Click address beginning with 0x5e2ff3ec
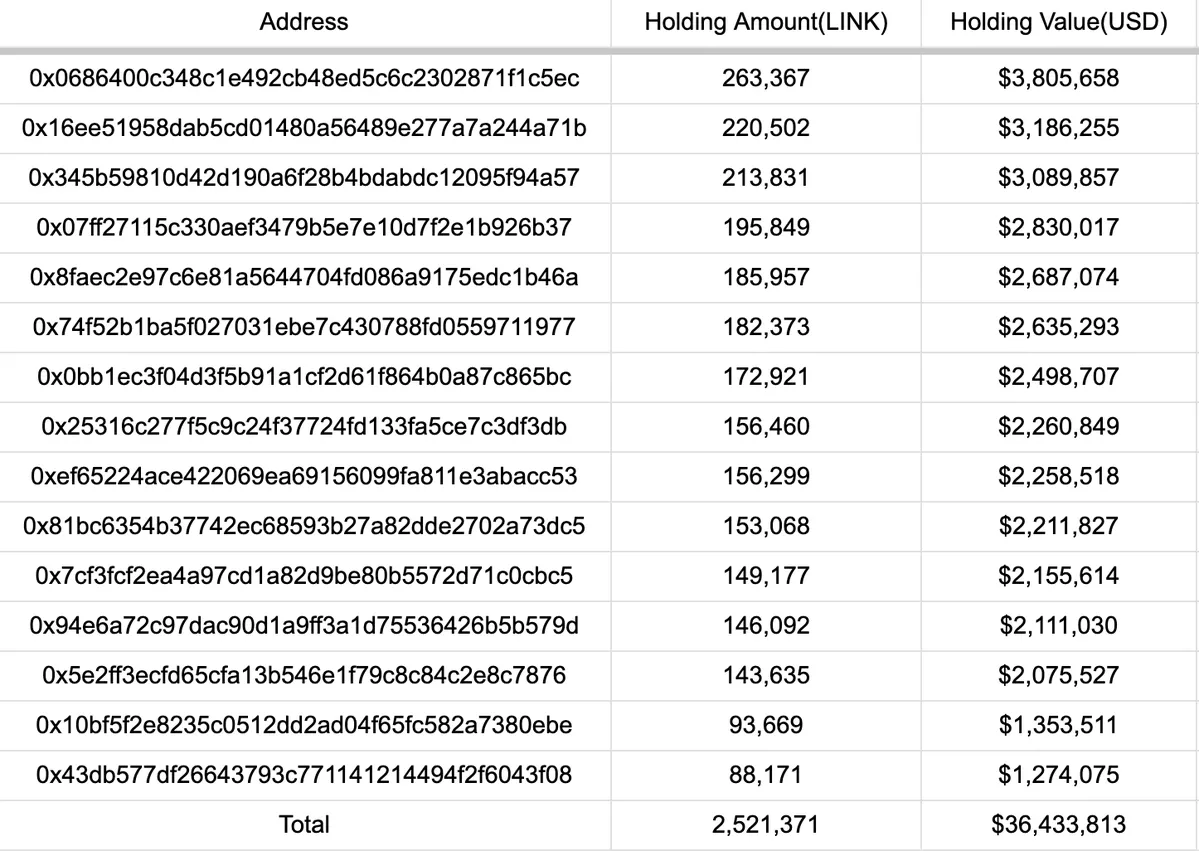Image resolution: width=1199 pixels, height=851 pixels. 304,675
